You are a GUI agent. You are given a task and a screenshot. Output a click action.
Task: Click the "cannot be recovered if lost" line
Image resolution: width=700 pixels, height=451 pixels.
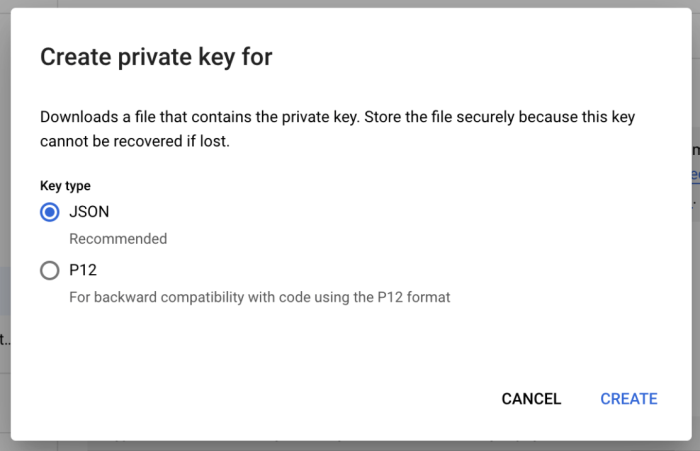135,142
